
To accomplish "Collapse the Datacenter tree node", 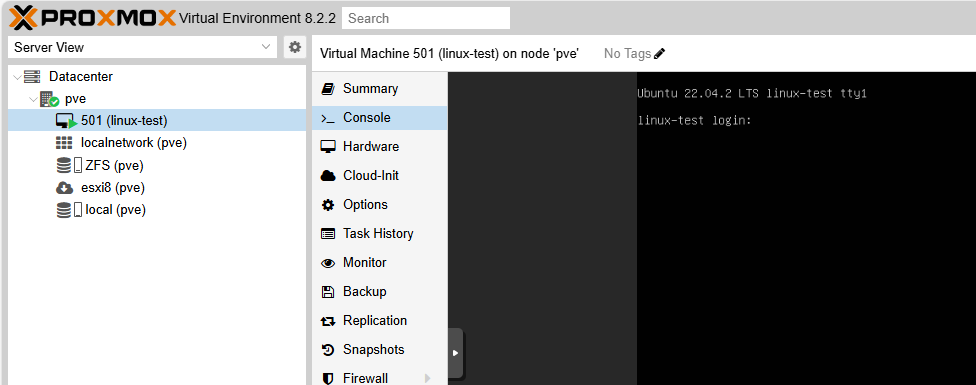I will (x=17, y=77).
